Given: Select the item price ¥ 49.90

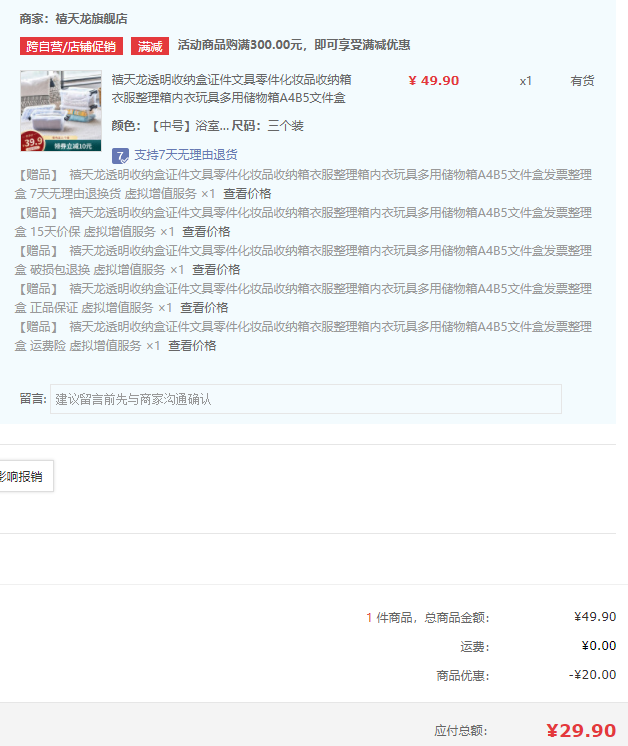Looking at the screenshot, I should click(433, 80).
